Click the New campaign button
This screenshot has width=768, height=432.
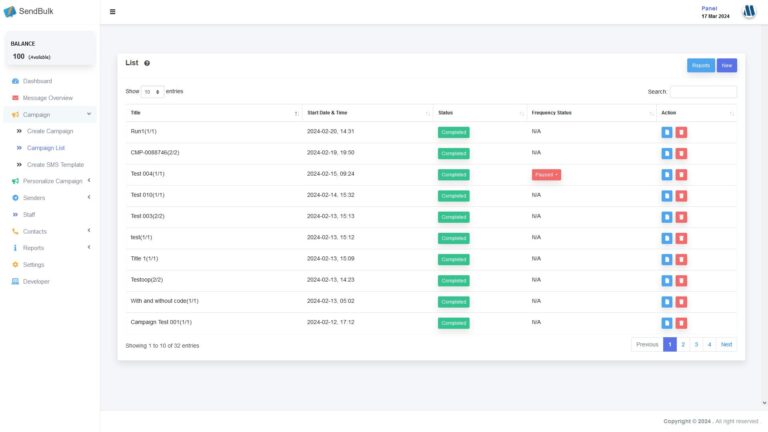(x=726, y=65)
